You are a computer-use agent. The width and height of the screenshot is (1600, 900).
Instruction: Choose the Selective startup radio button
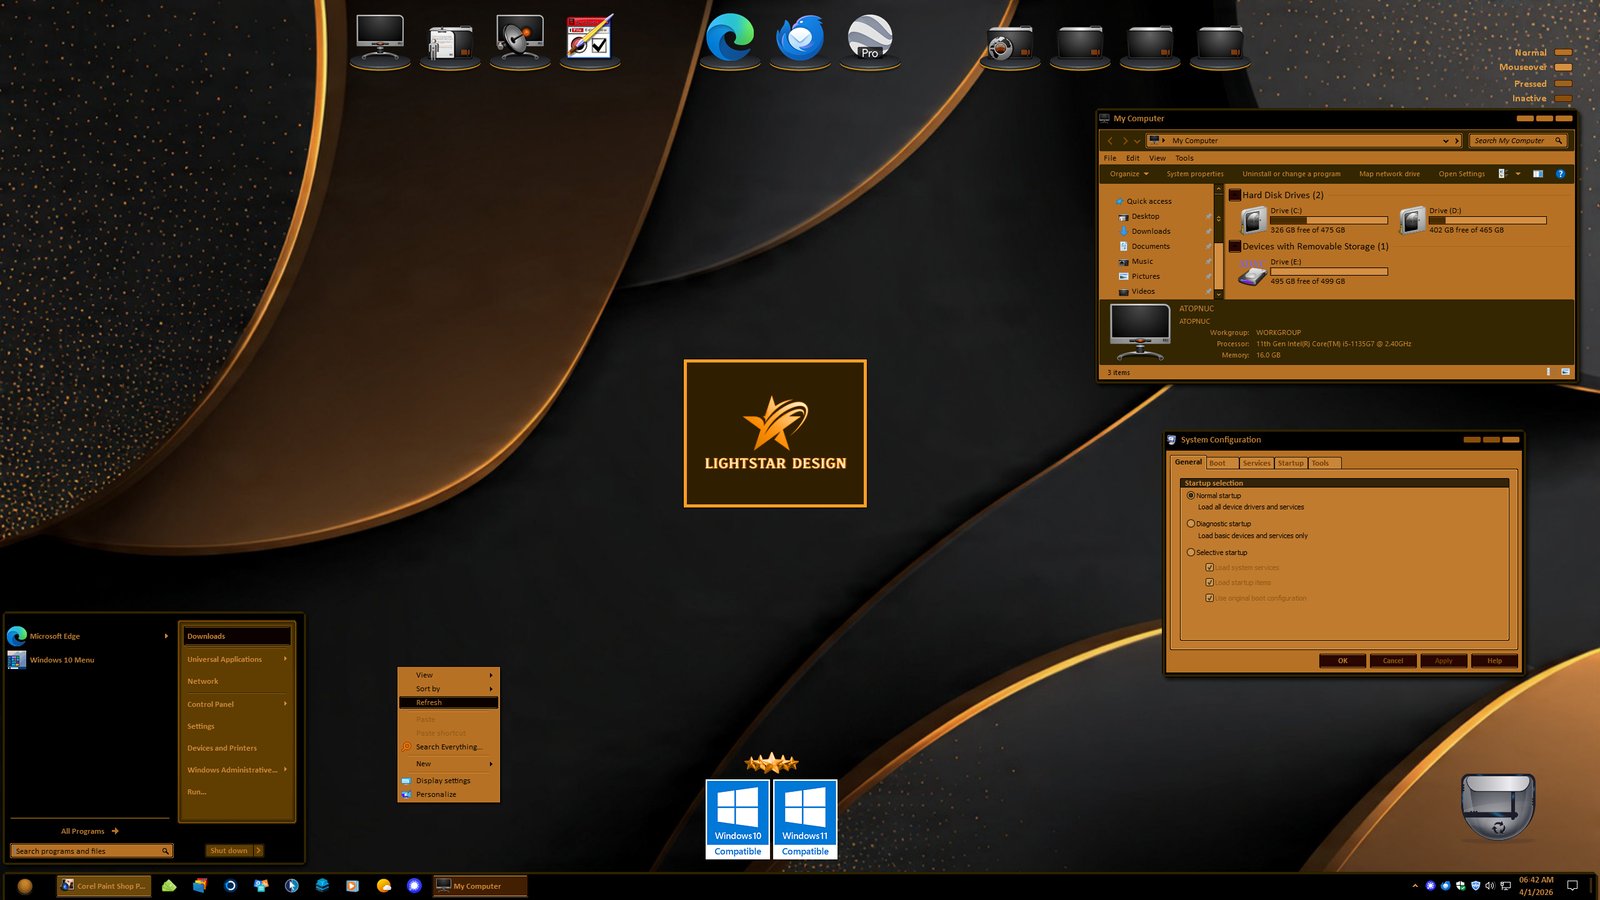click(x=1191, y=553)
